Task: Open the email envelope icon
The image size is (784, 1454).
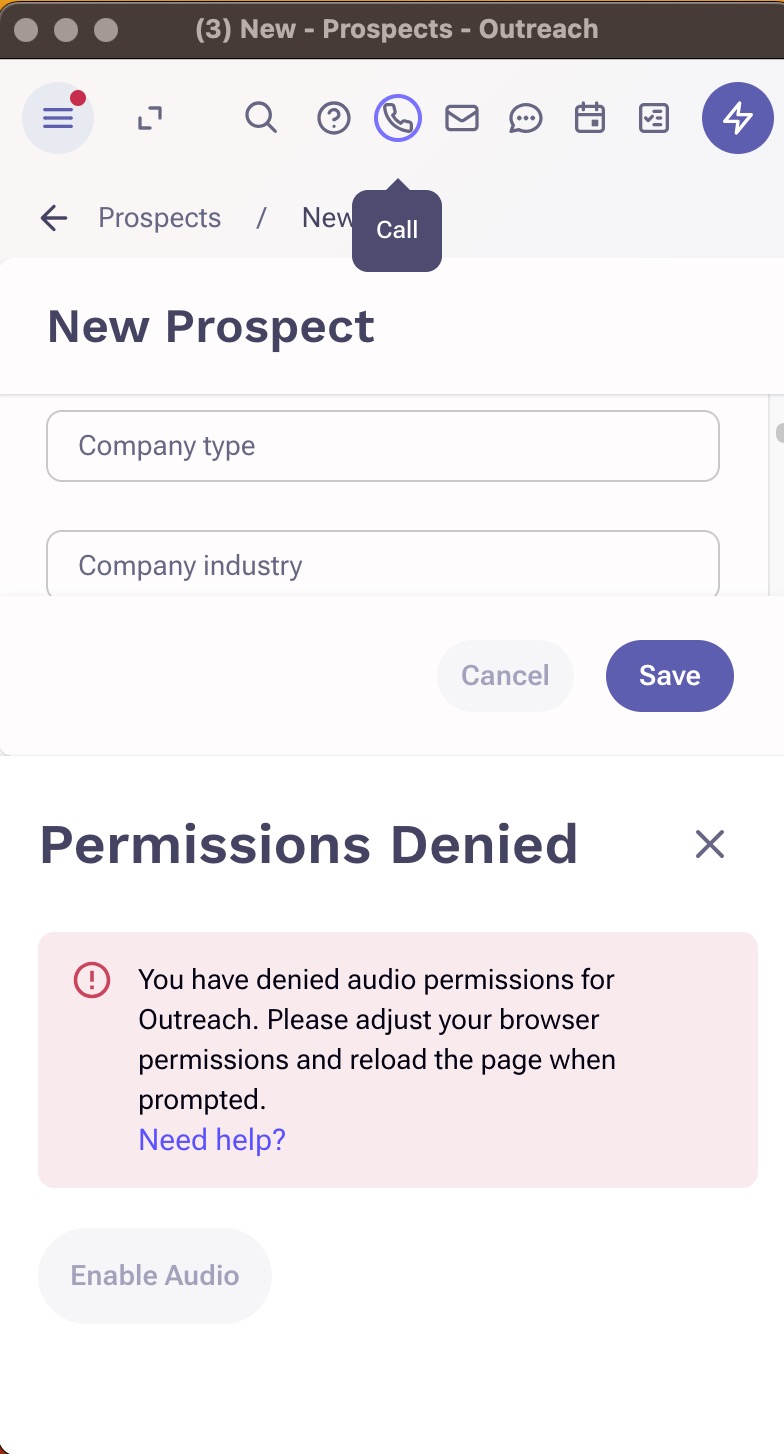Action: [461, 118]
